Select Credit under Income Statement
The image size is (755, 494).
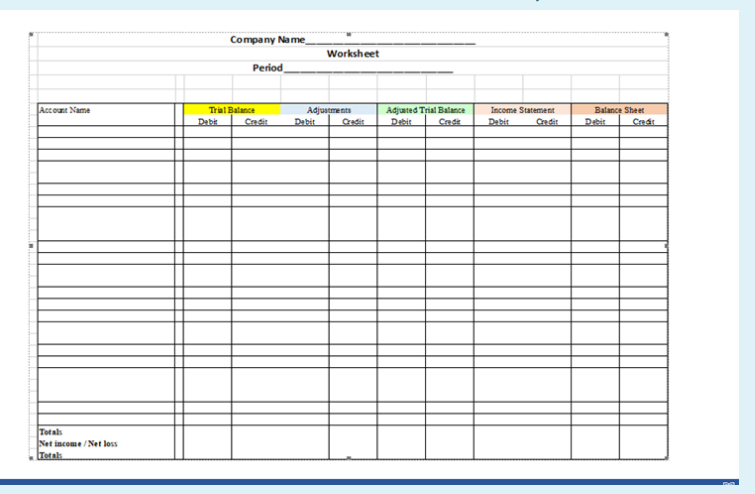click(547, 121)
